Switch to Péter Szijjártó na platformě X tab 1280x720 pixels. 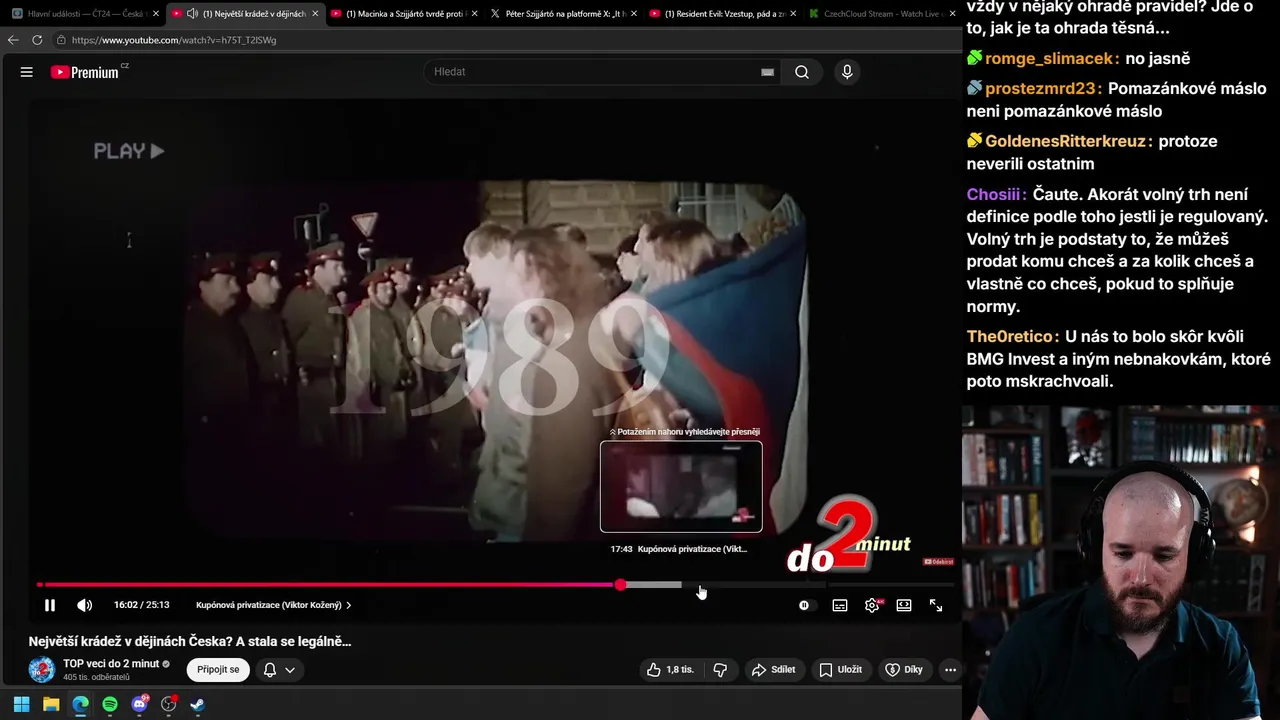(565, 14)
